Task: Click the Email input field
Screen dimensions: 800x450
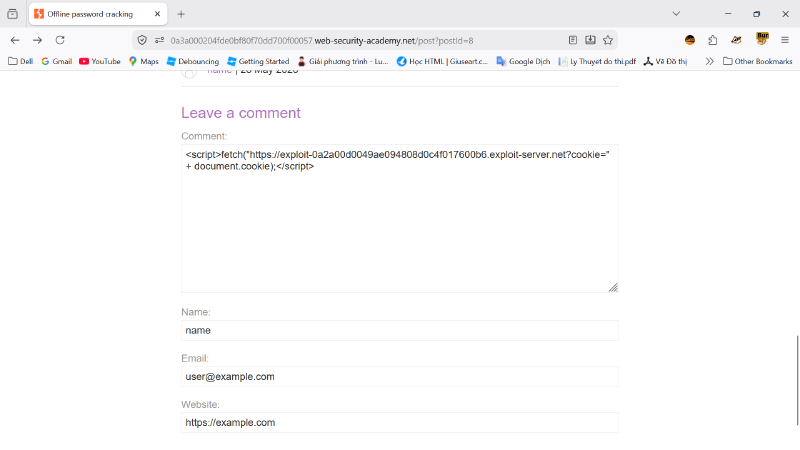Action: (x=399, y=377)
